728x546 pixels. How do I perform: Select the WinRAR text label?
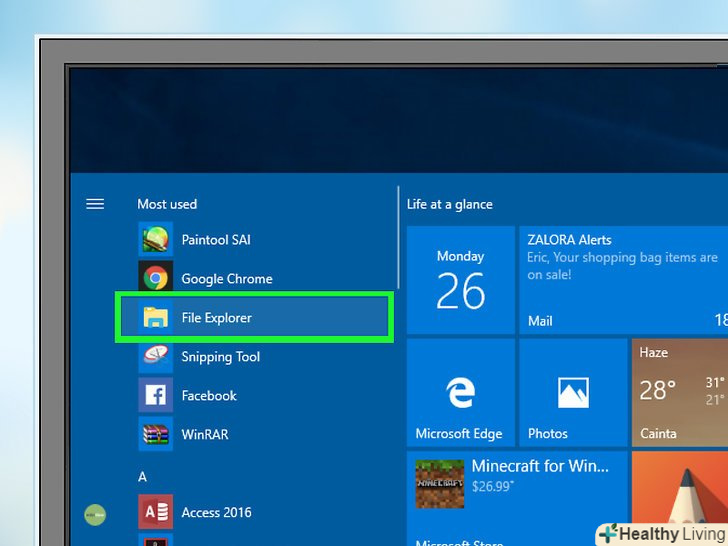pos(205,435)
